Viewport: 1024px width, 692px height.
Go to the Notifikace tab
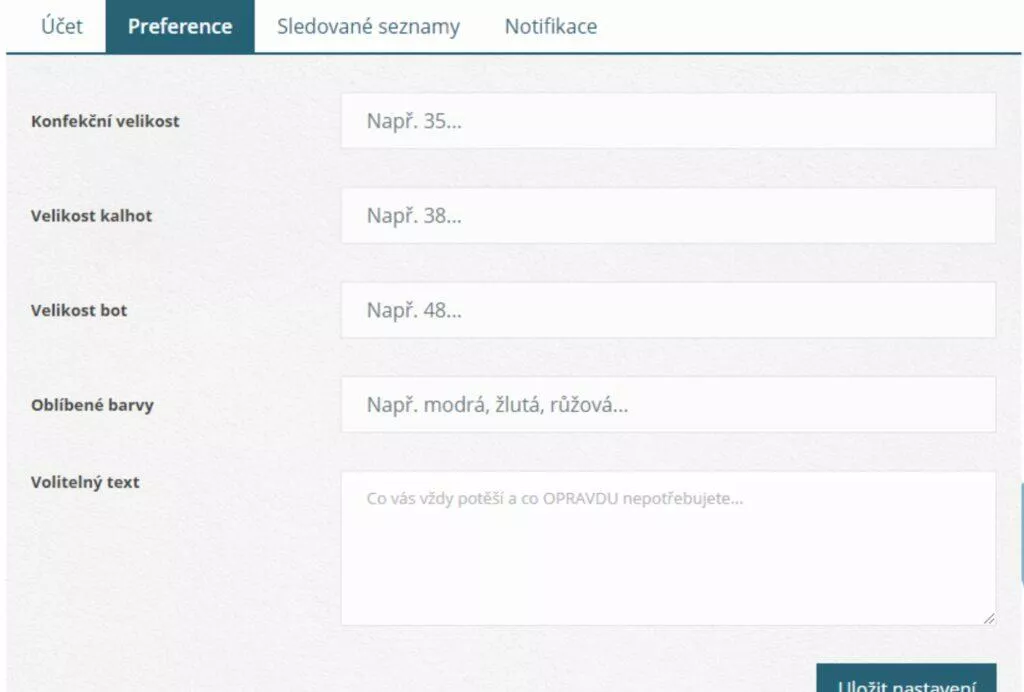click(551, 26)
